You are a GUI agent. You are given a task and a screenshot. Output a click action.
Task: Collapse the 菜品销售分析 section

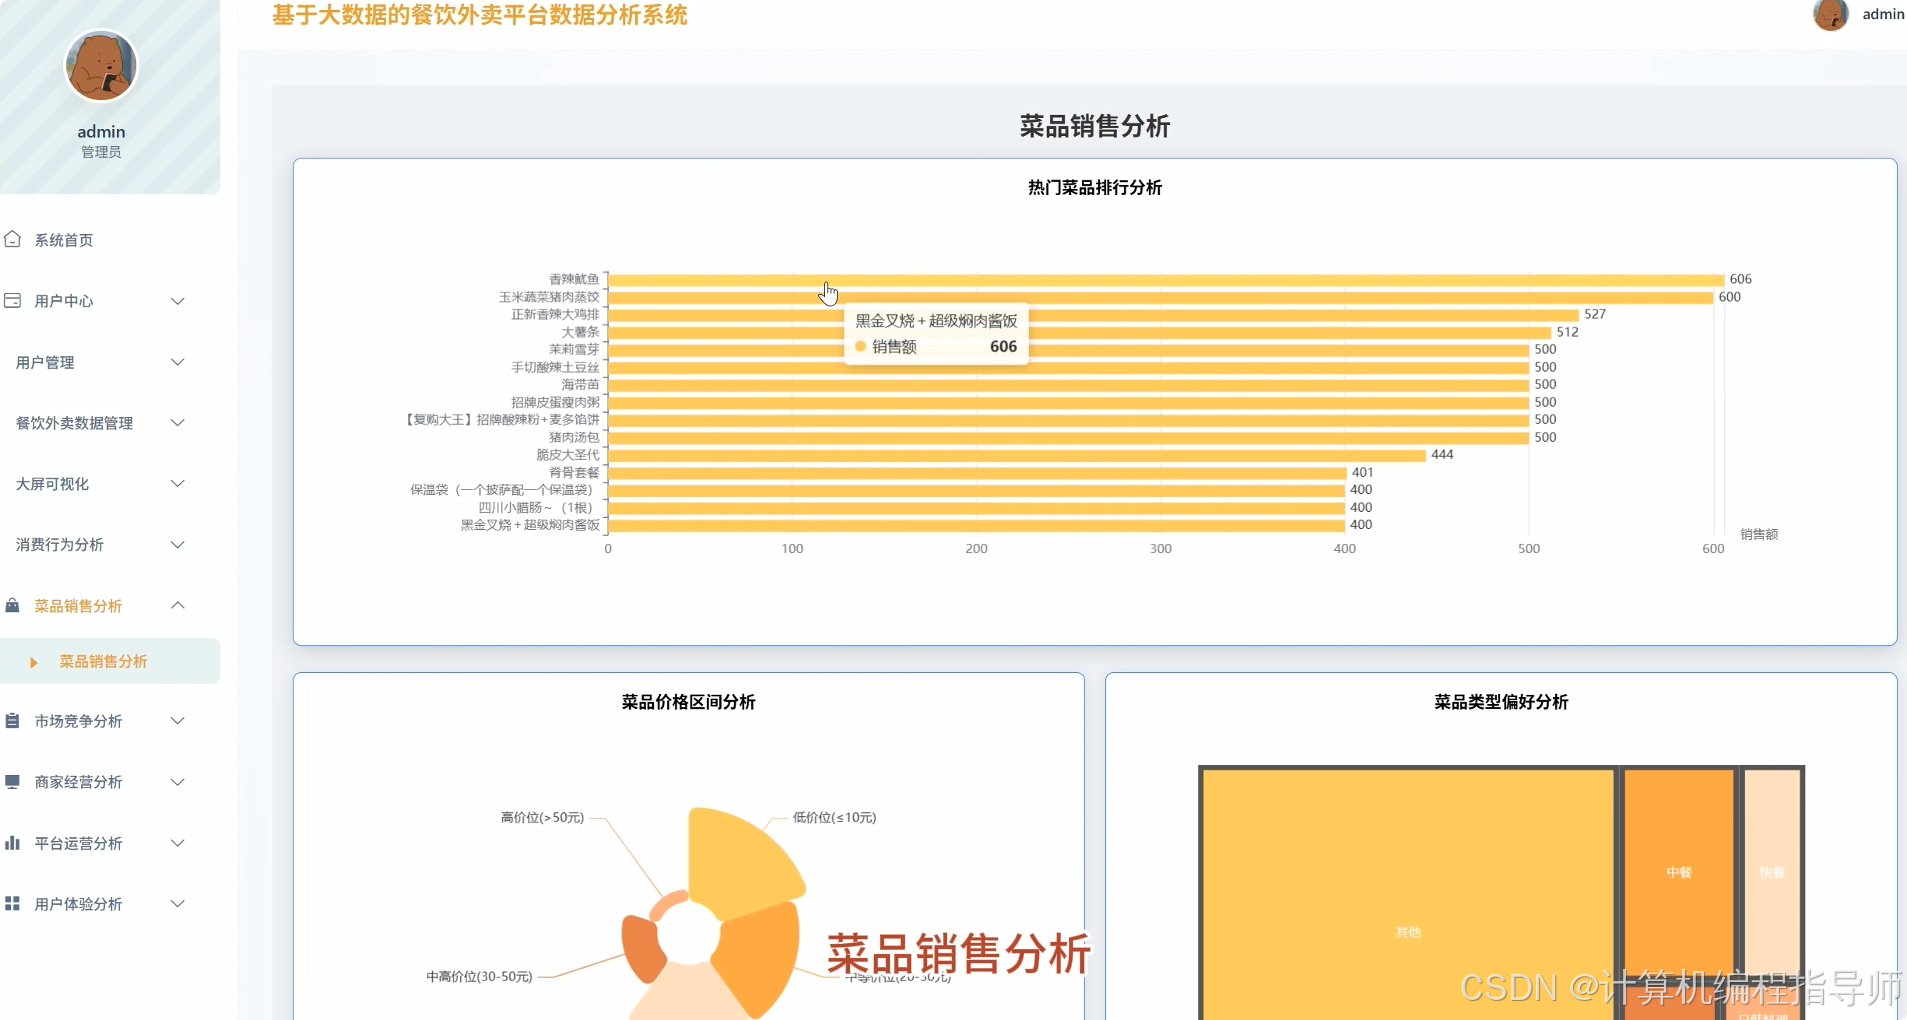click(x=177, y=606)
